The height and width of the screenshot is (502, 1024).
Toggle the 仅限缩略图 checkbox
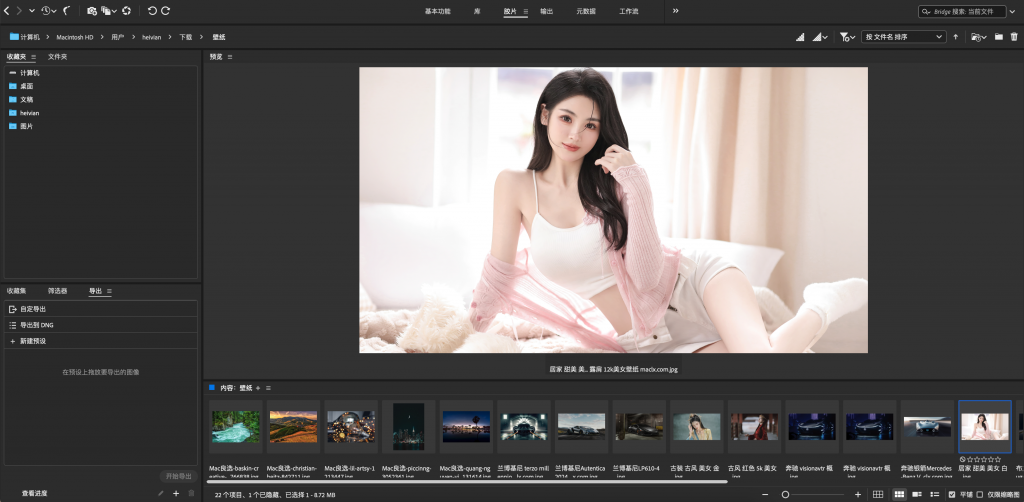pyautogui.click(x=979, y=495)
